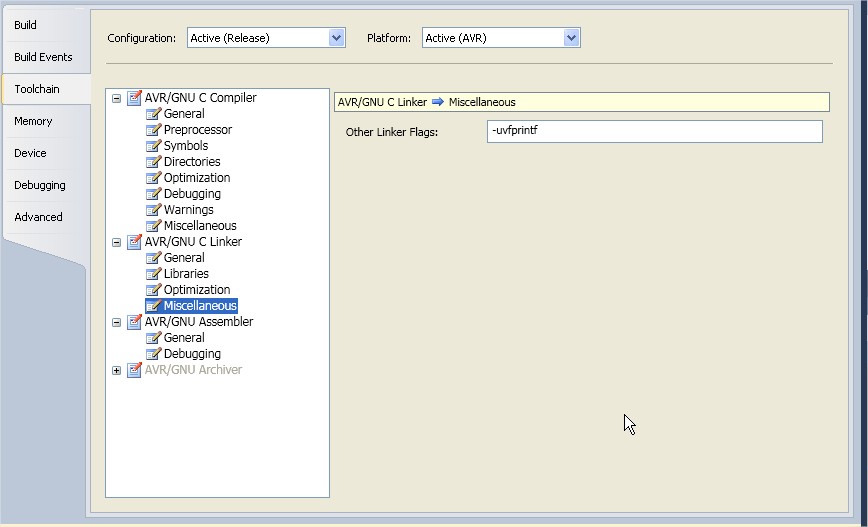Click the AVR/GNU Assembler icon

pyautogui.click(x=134, y=322)
